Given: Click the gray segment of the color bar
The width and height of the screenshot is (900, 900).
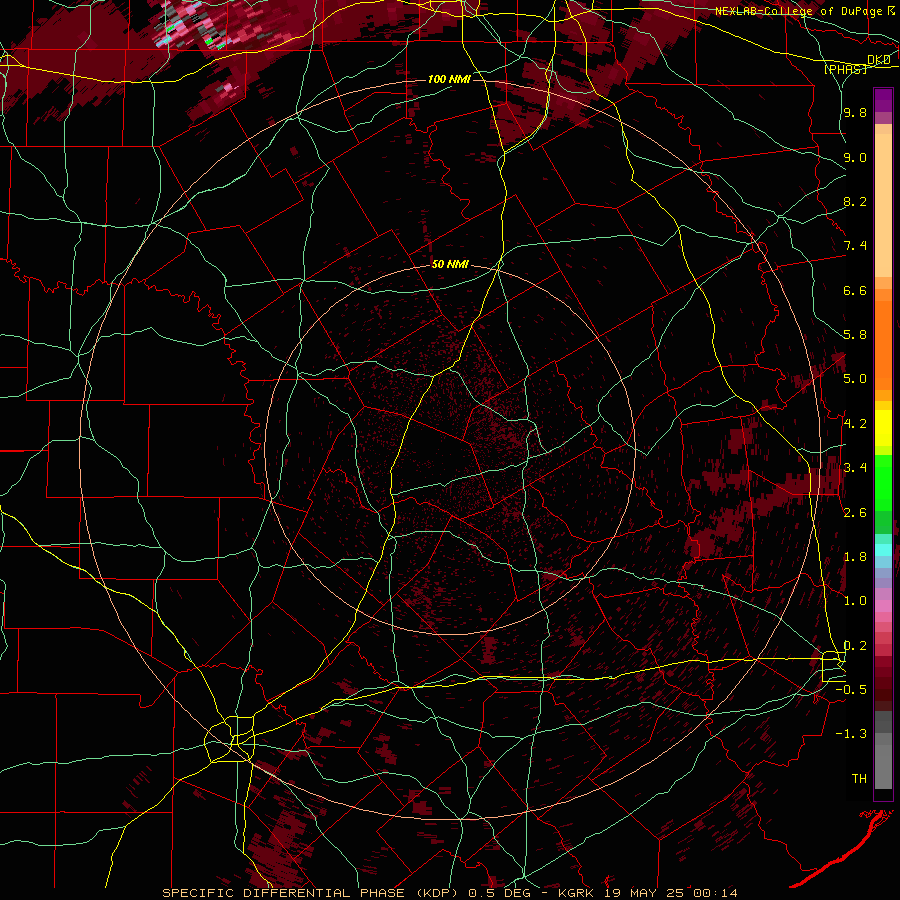Looking at the screenshot, I should pos(883,749).
